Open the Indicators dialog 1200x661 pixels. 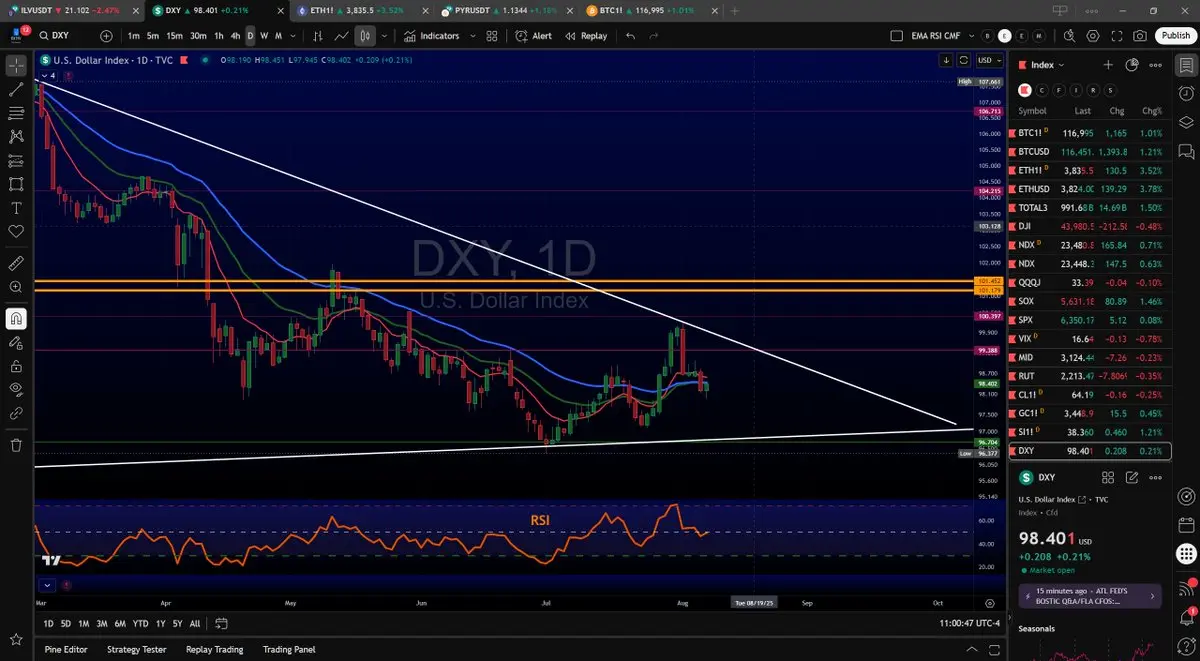[x=432, y=35]
